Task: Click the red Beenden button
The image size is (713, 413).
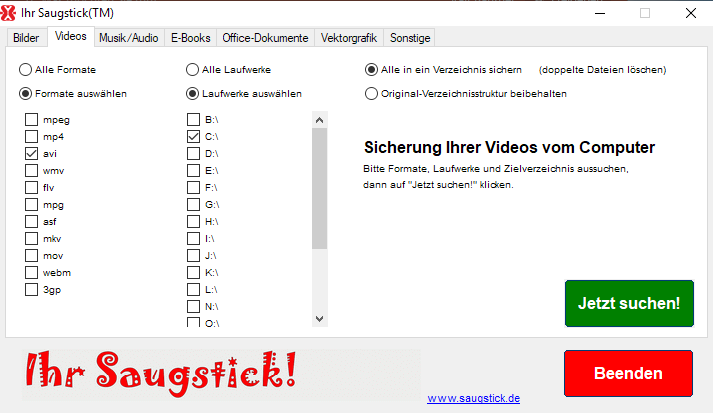Action: coord(628,373)
